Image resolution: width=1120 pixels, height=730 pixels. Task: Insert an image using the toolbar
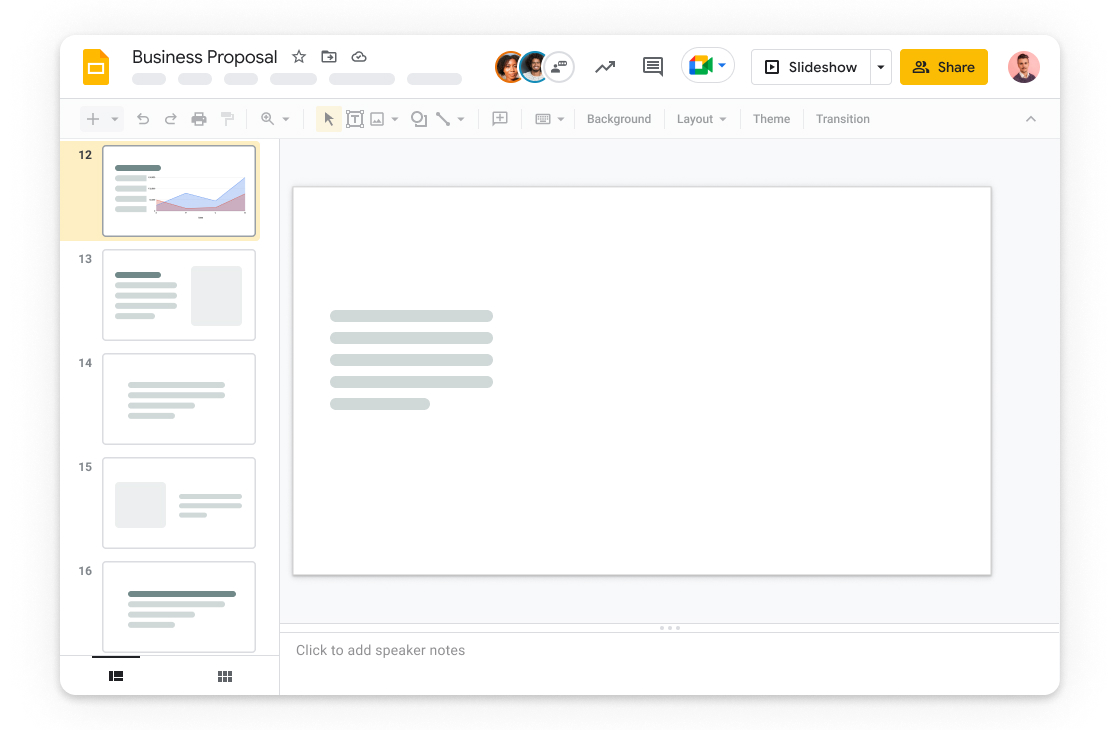376,118
